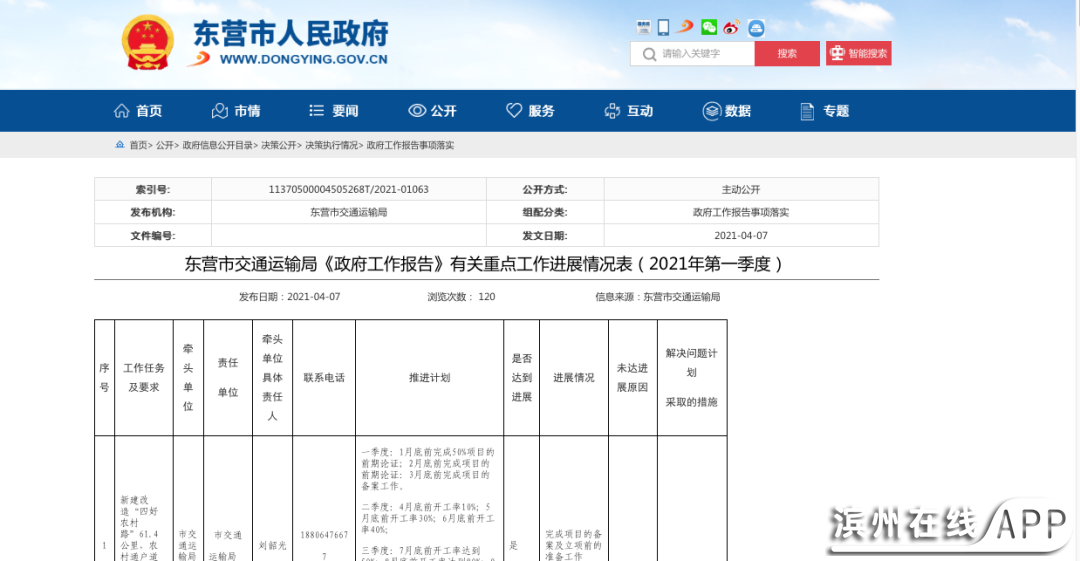Open the 首页 navigation menu item
Image resolution: width=1080 pixels, height=561 pixels.
[138, 111]
